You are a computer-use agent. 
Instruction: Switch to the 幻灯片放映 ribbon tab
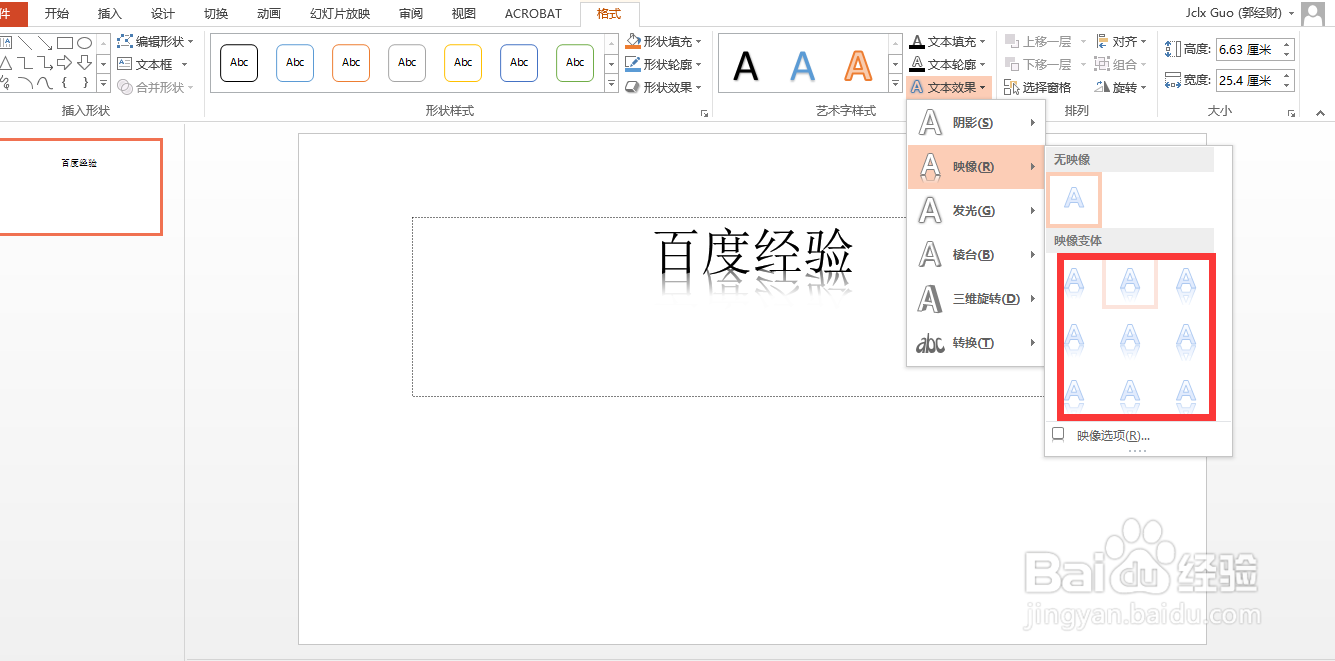point(340,13)
